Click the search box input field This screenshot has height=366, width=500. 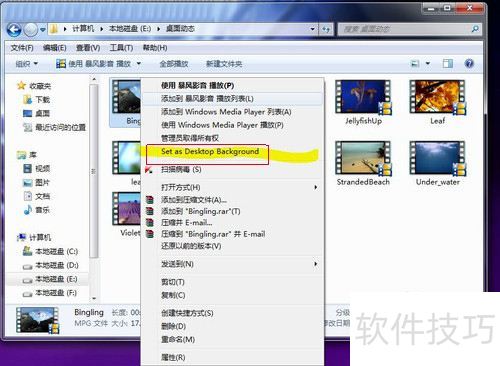point(405,29)
